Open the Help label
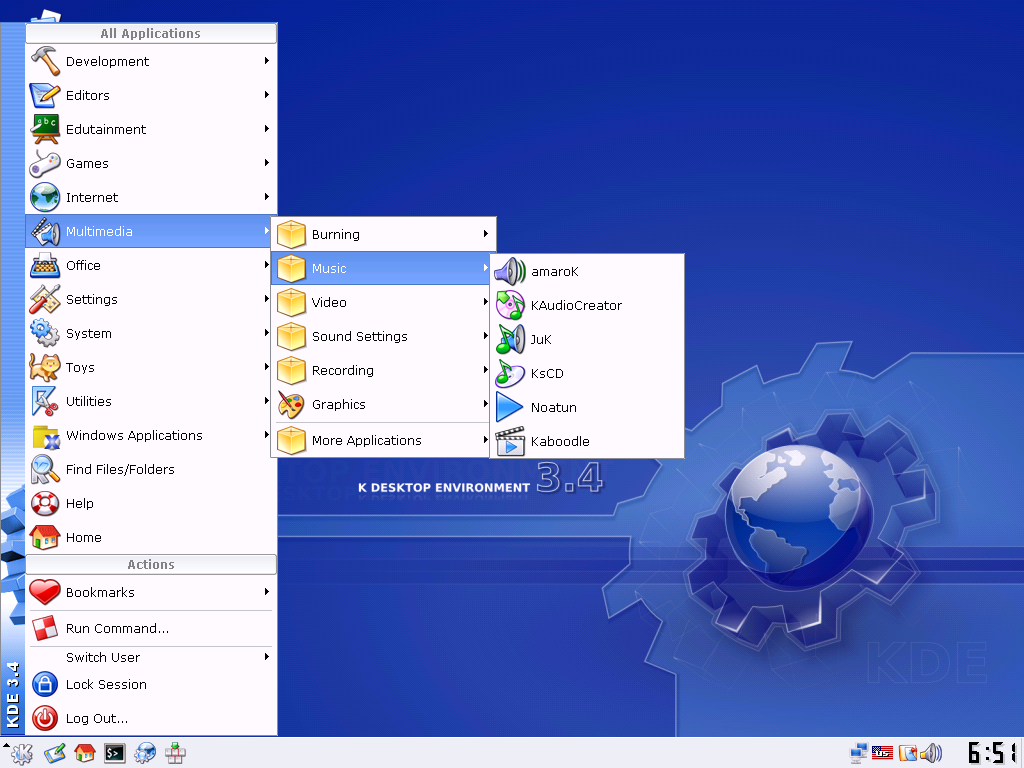 pos(80,504)
